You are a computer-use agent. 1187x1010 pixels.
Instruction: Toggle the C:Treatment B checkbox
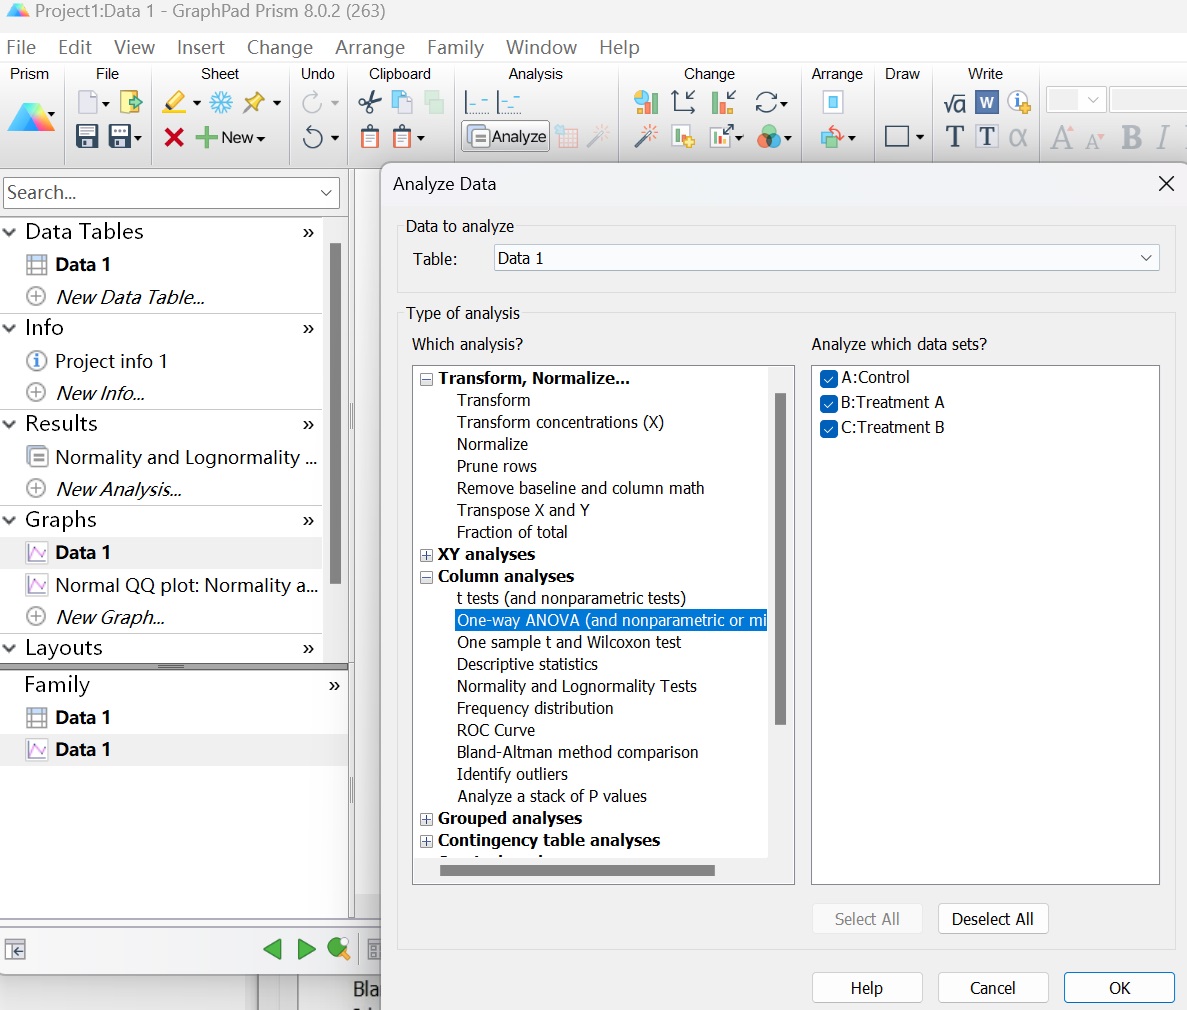(828, 428)
